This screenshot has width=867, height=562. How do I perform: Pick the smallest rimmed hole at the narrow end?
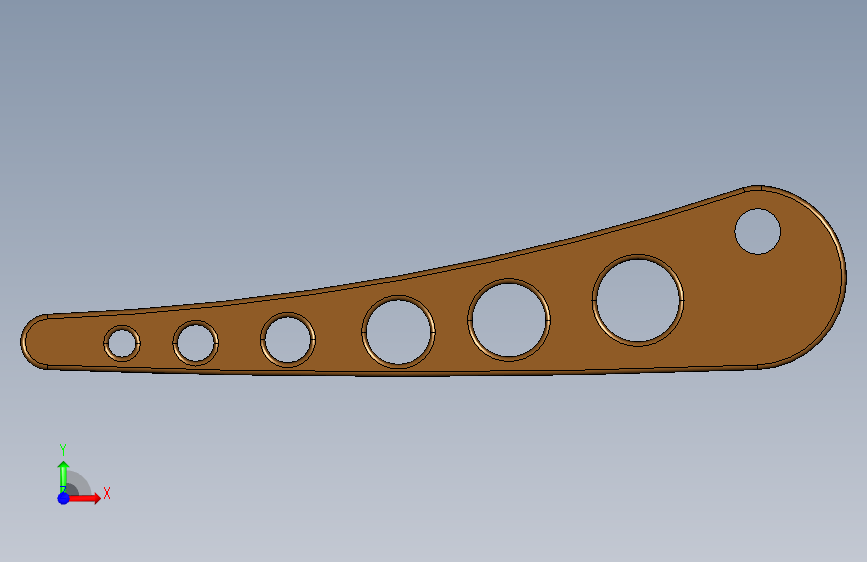tap(122, 344)
